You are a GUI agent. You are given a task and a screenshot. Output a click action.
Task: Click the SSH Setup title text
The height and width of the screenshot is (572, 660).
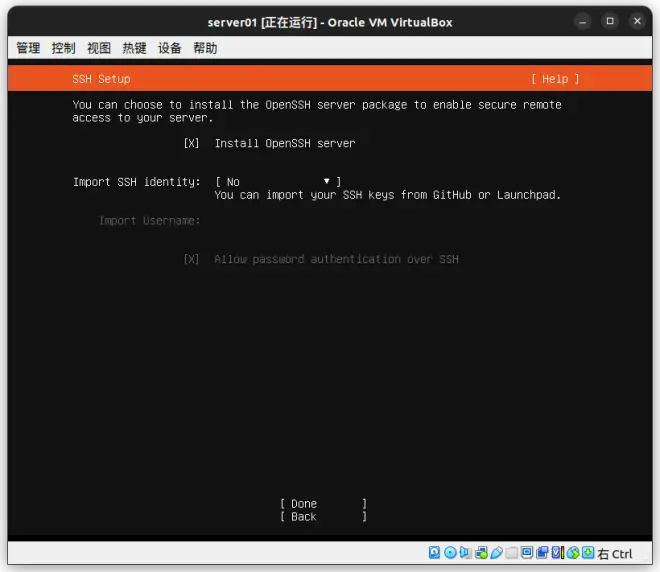click(101, 79)
